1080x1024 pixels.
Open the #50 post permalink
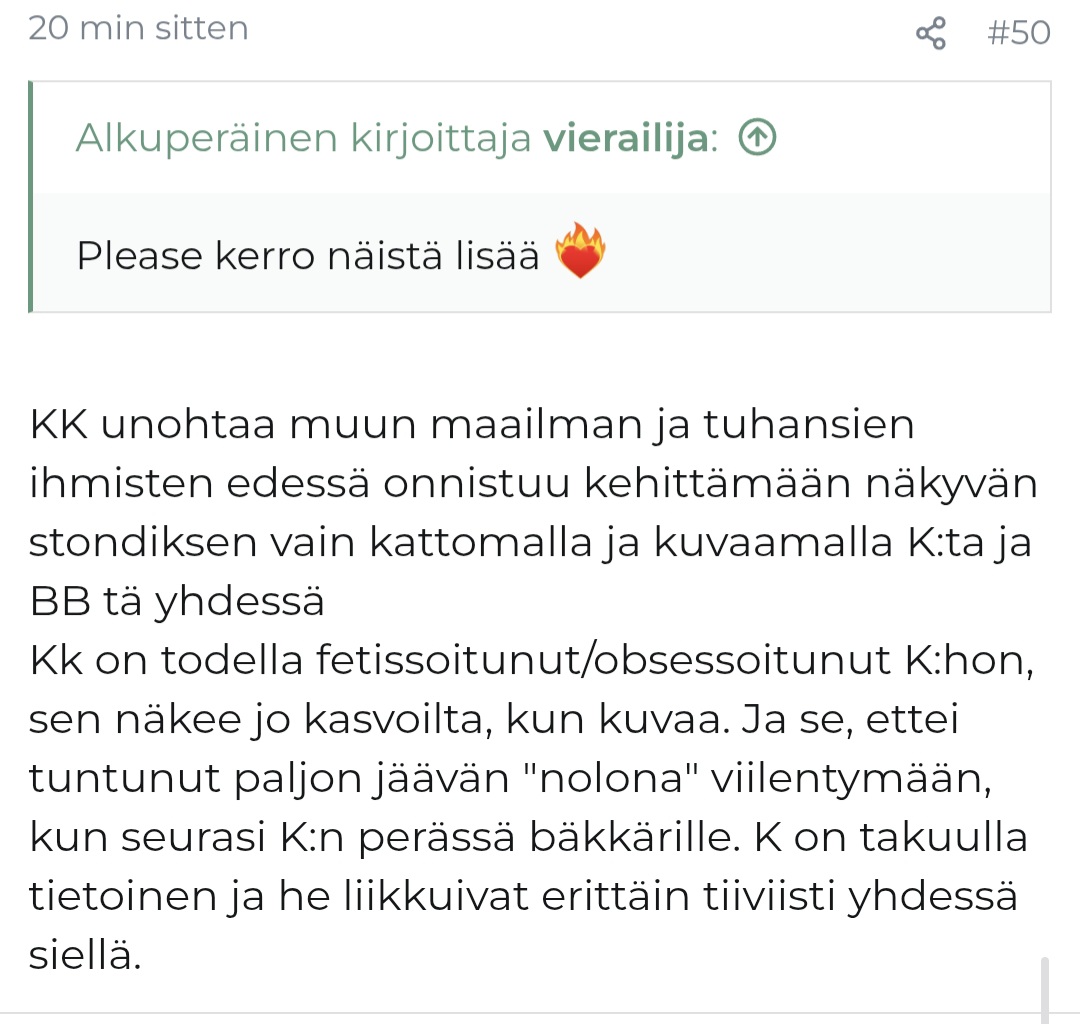(x=1018, y=32)
